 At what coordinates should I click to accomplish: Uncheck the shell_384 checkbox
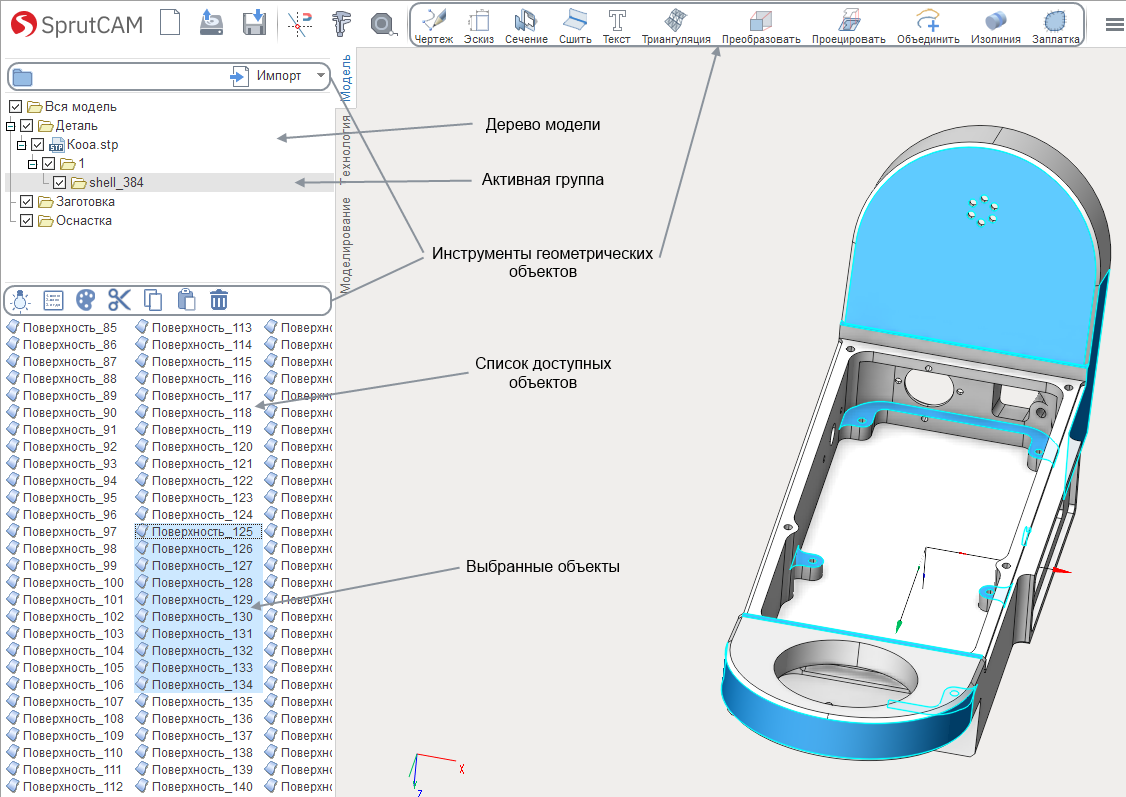coord(60,182)
